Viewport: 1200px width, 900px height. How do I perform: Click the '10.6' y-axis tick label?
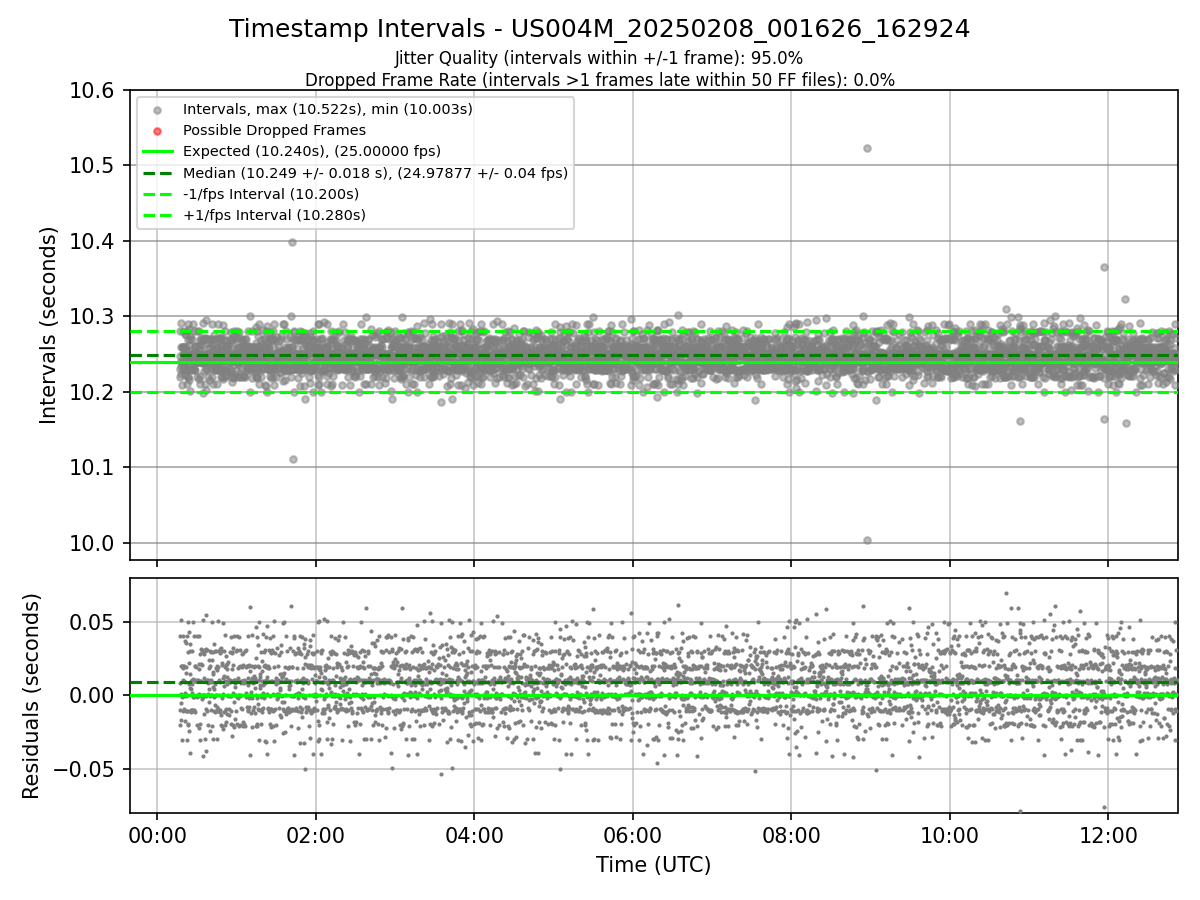(x=92, y=90)
